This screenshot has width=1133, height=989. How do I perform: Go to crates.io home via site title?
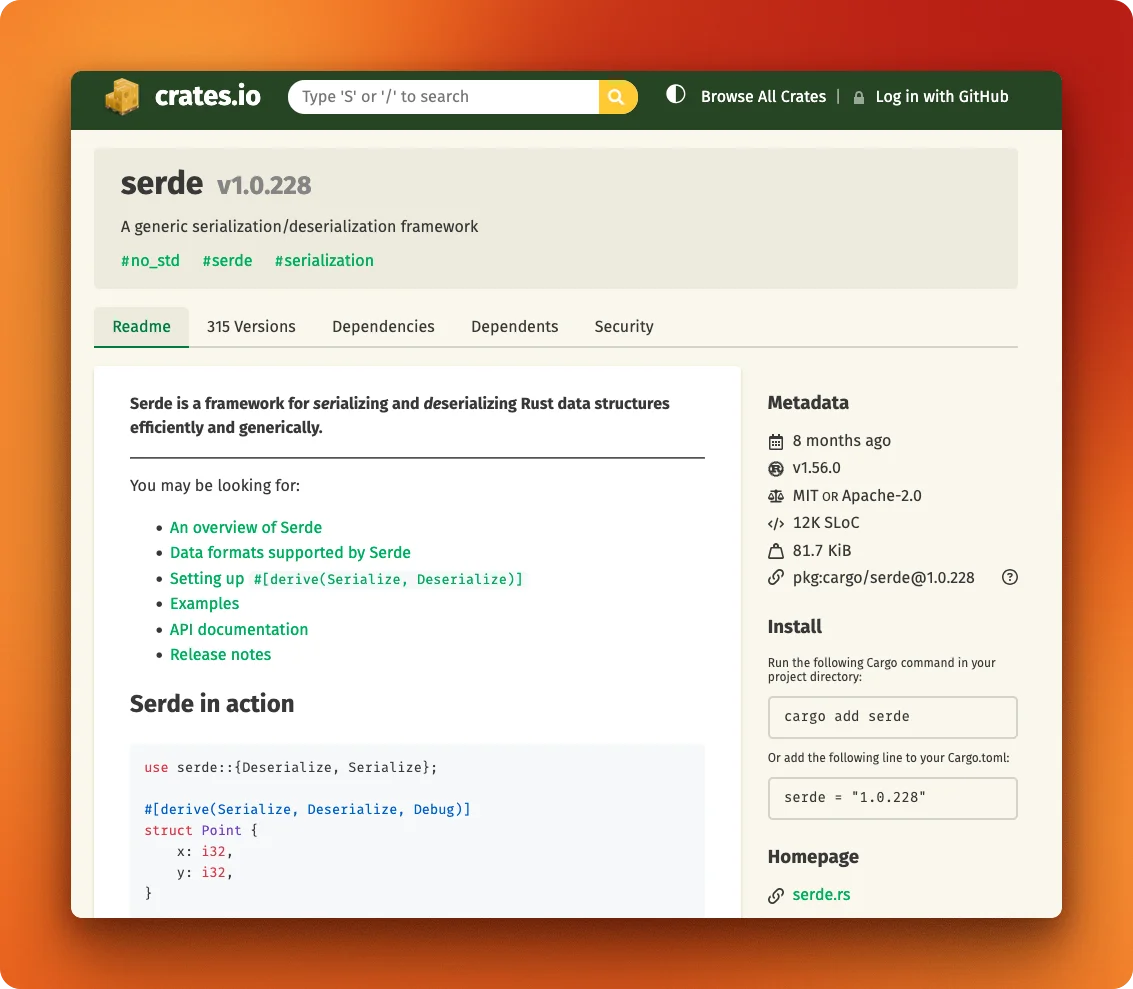207,96
